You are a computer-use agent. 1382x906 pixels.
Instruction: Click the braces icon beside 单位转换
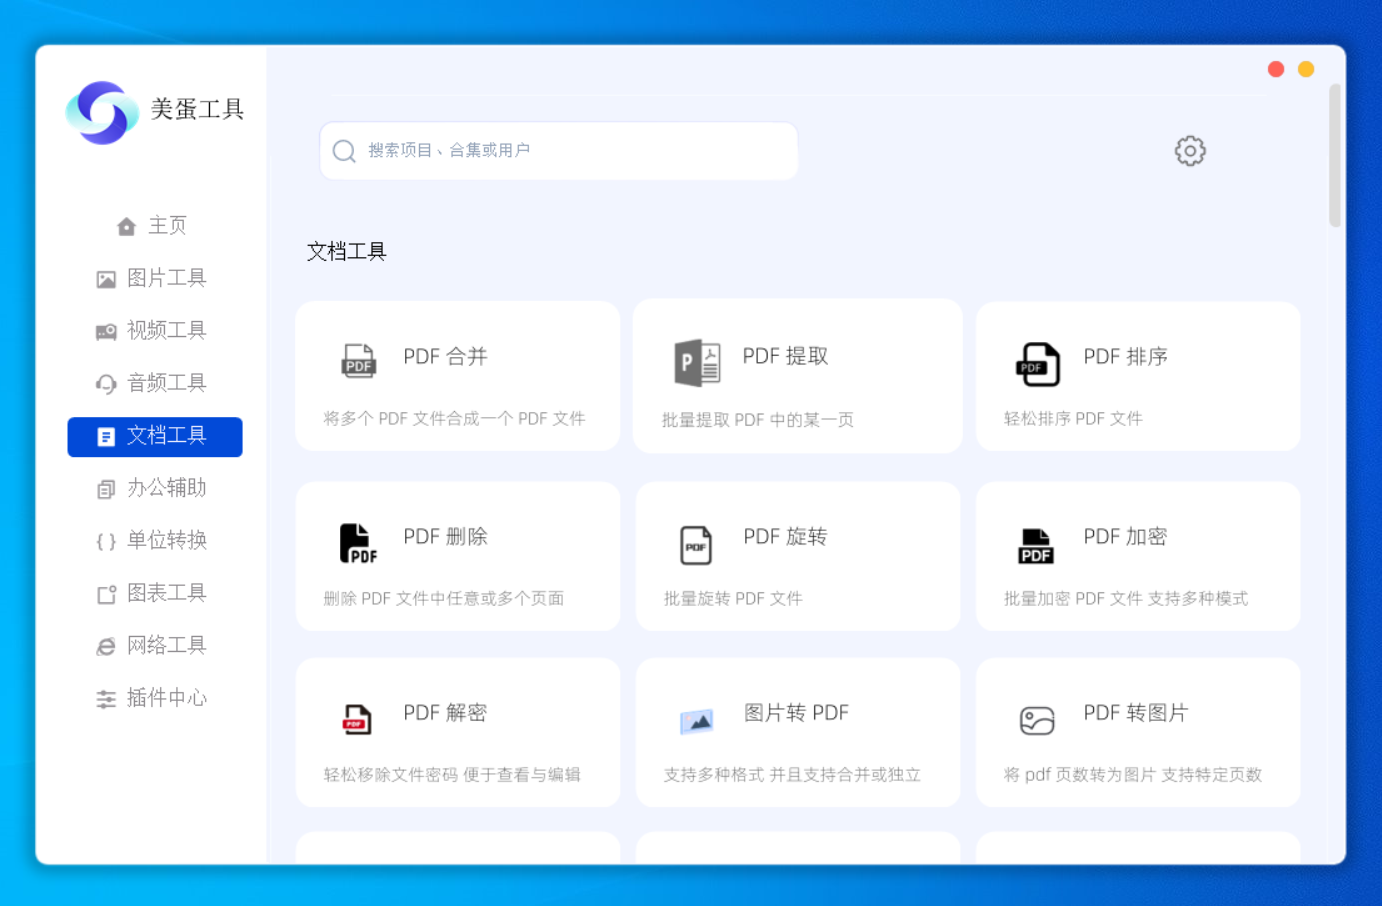[106, 542]
